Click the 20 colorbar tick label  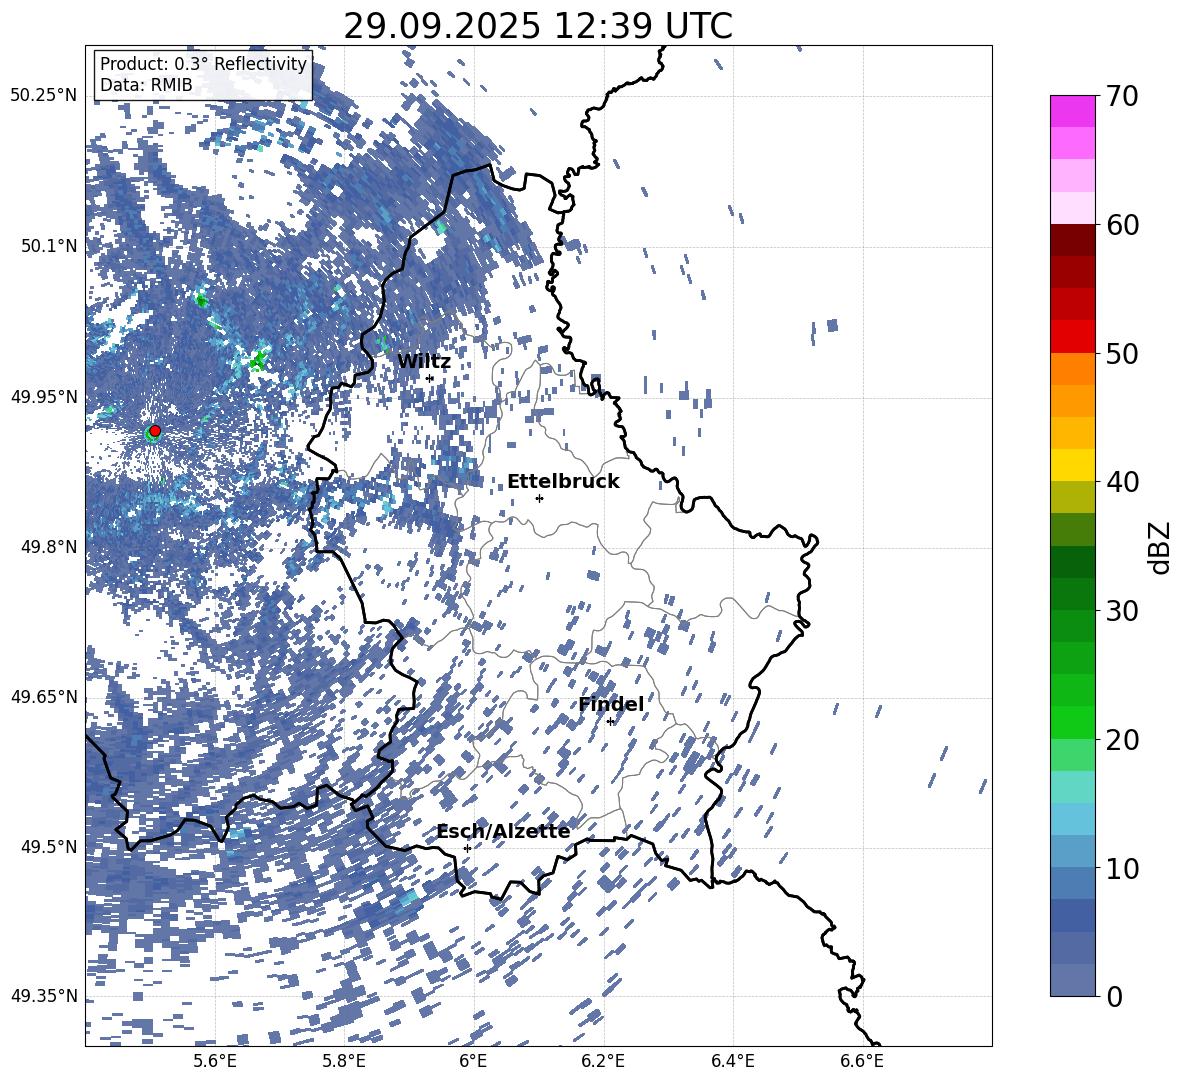point(1122,739)
